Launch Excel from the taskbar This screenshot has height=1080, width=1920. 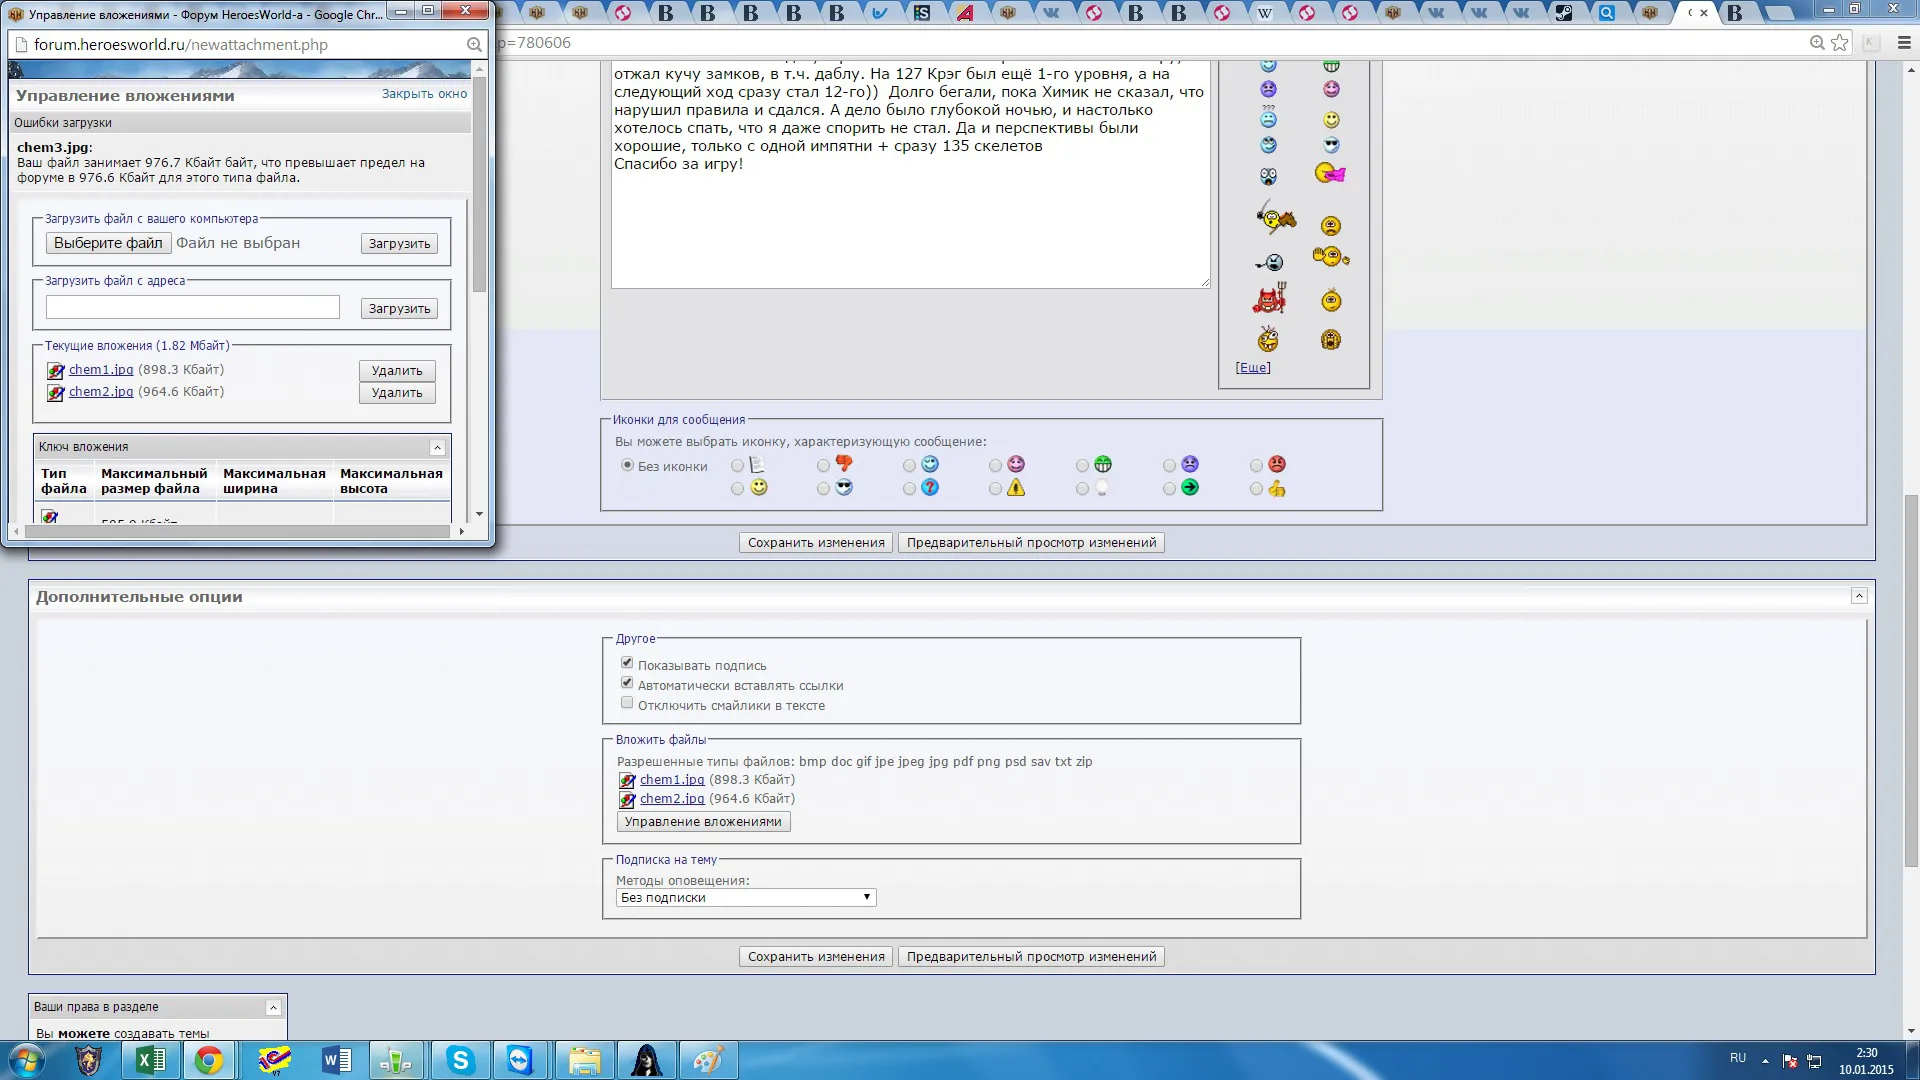[x=151, y=1060]
